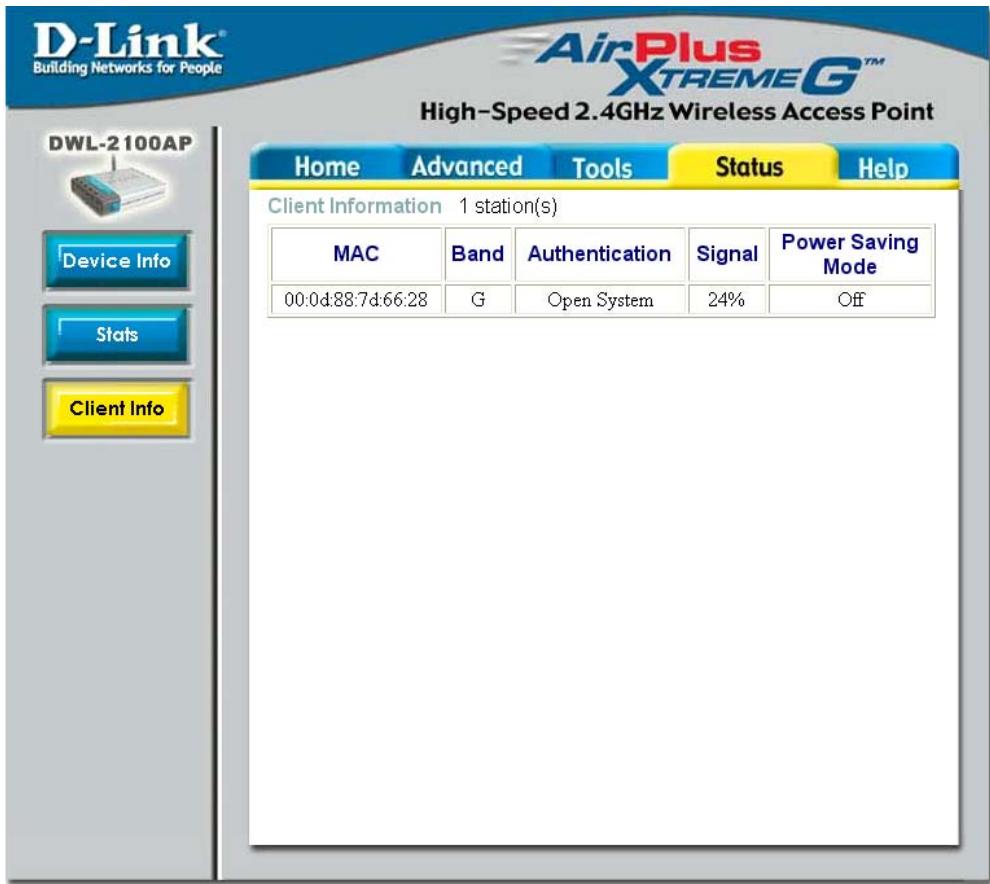Click the Client Information heading
This screenshot has width=990, height=884.
point(354,206)
